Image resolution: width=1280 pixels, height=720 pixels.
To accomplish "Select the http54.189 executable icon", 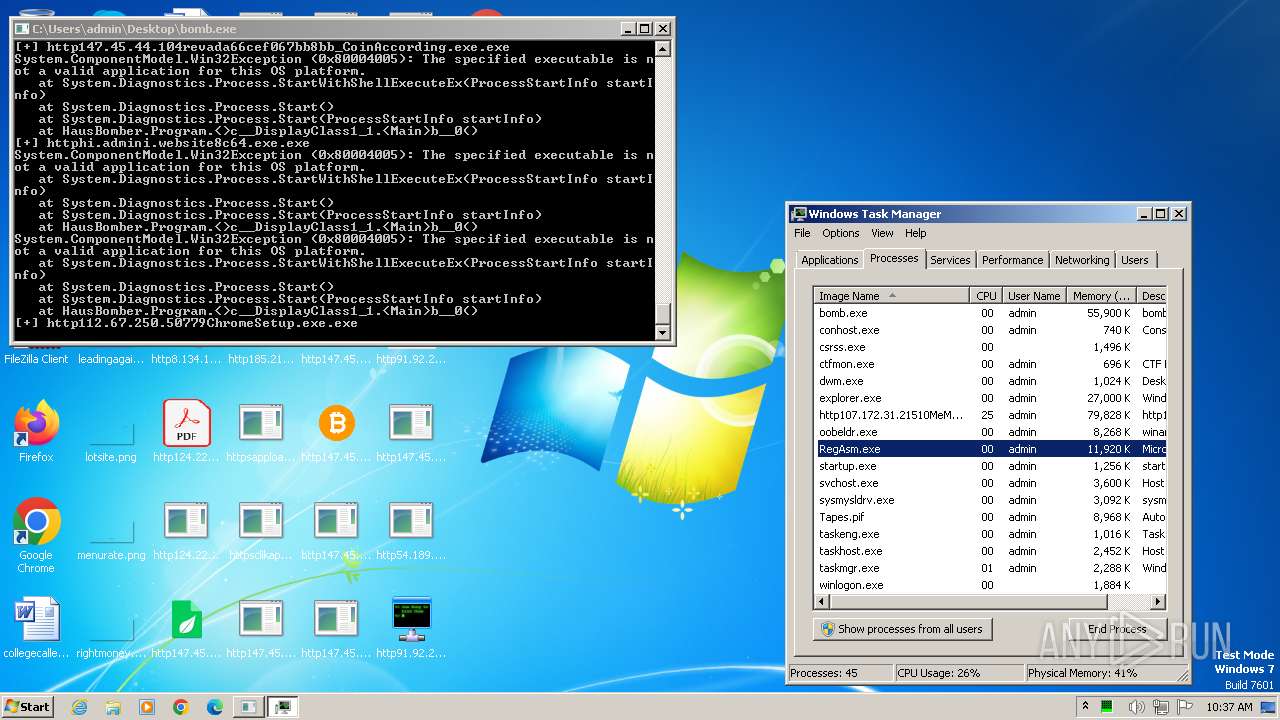I will click(x=411, y=530).
